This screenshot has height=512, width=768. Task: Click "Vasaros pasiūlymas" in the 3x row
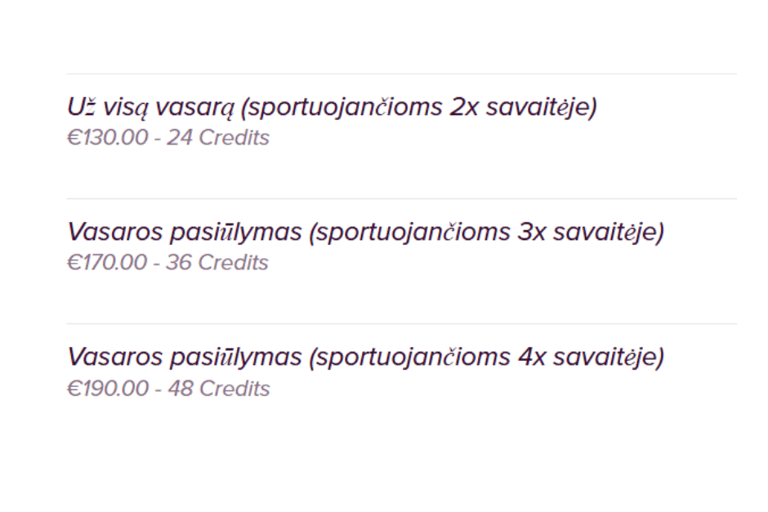coord(185,232)
